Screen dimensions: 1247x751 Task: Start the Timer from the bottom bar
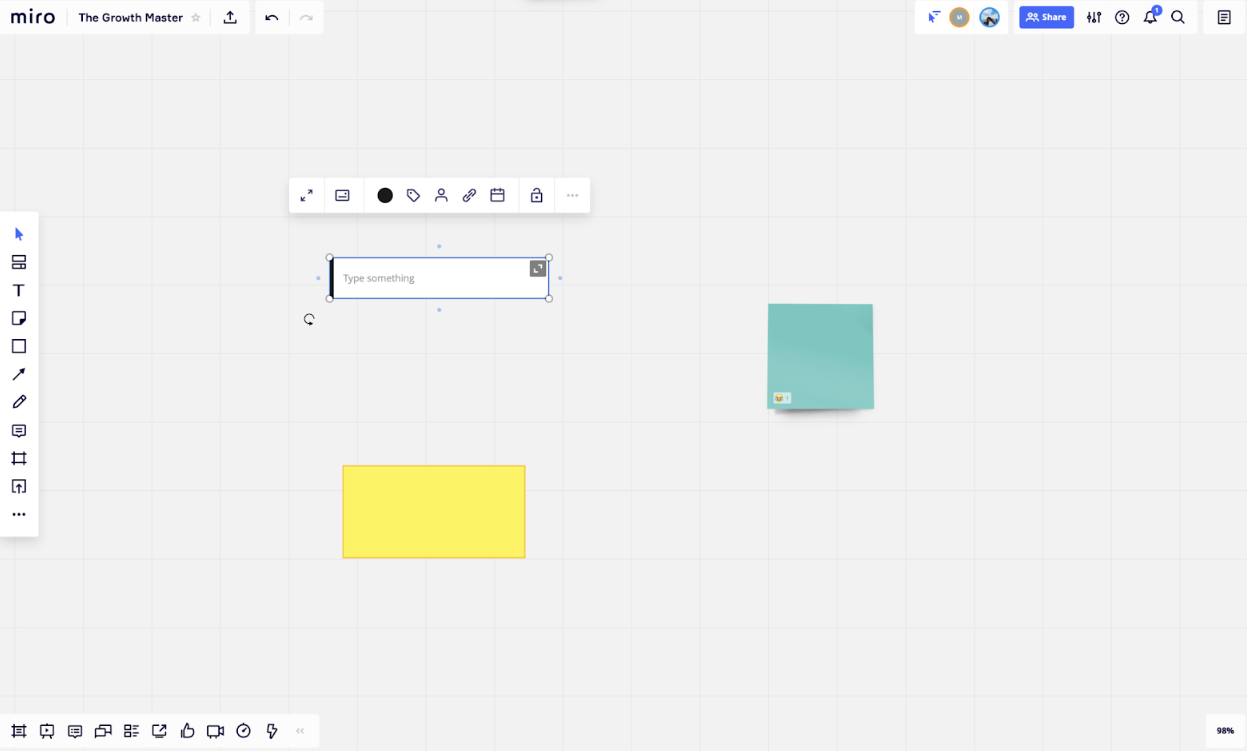tap(243, 731)
